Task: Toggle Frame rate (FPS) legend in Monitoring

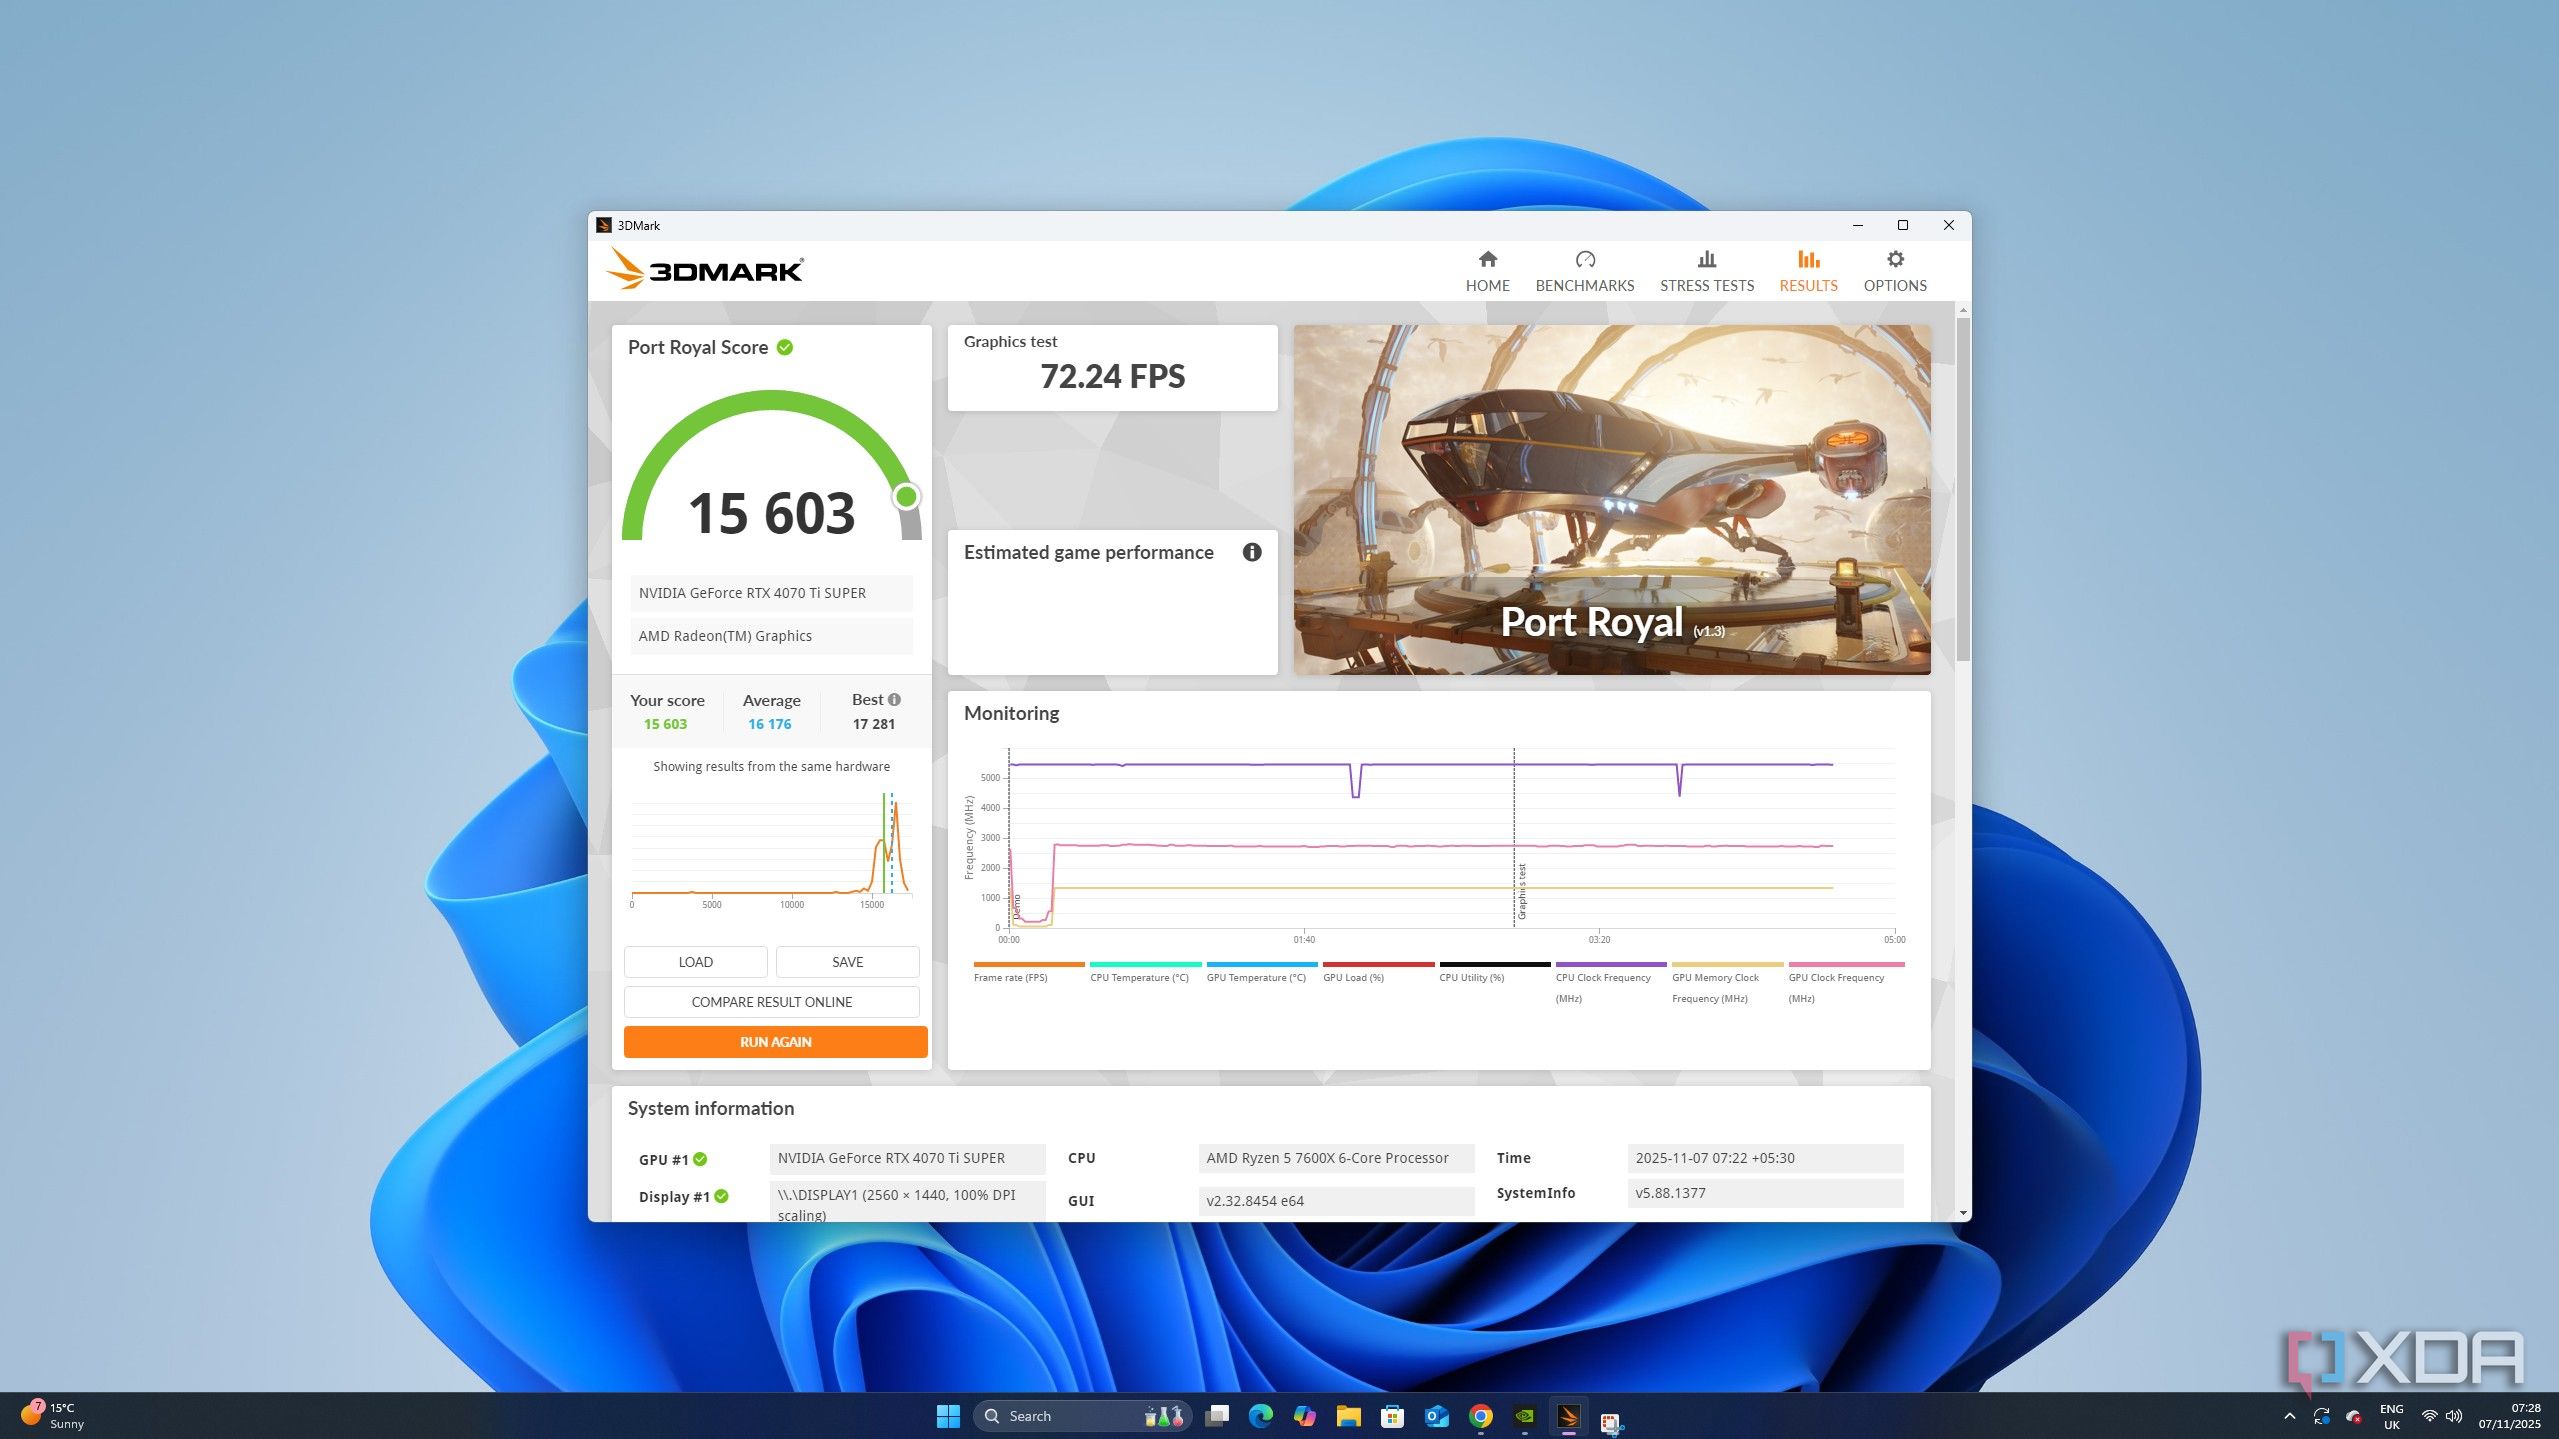Action: (x=1010, y=977)
